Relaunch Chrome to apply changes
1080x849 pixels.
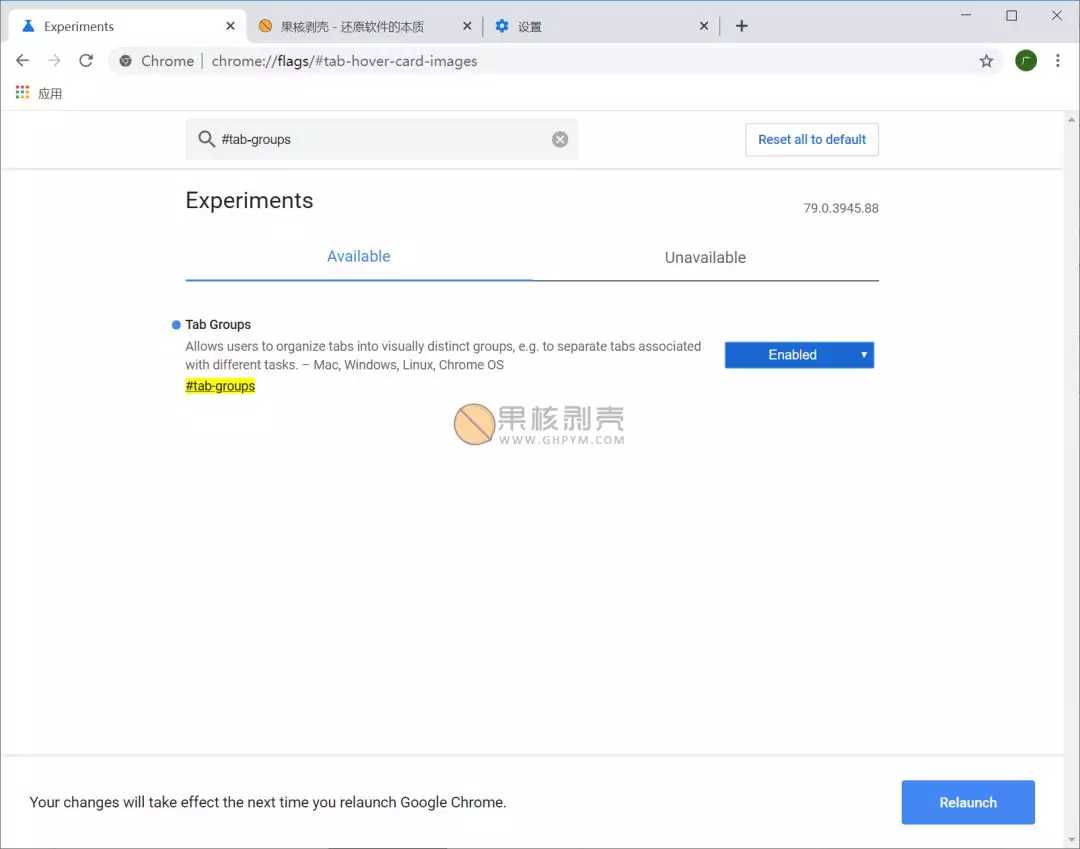(968, 802)
